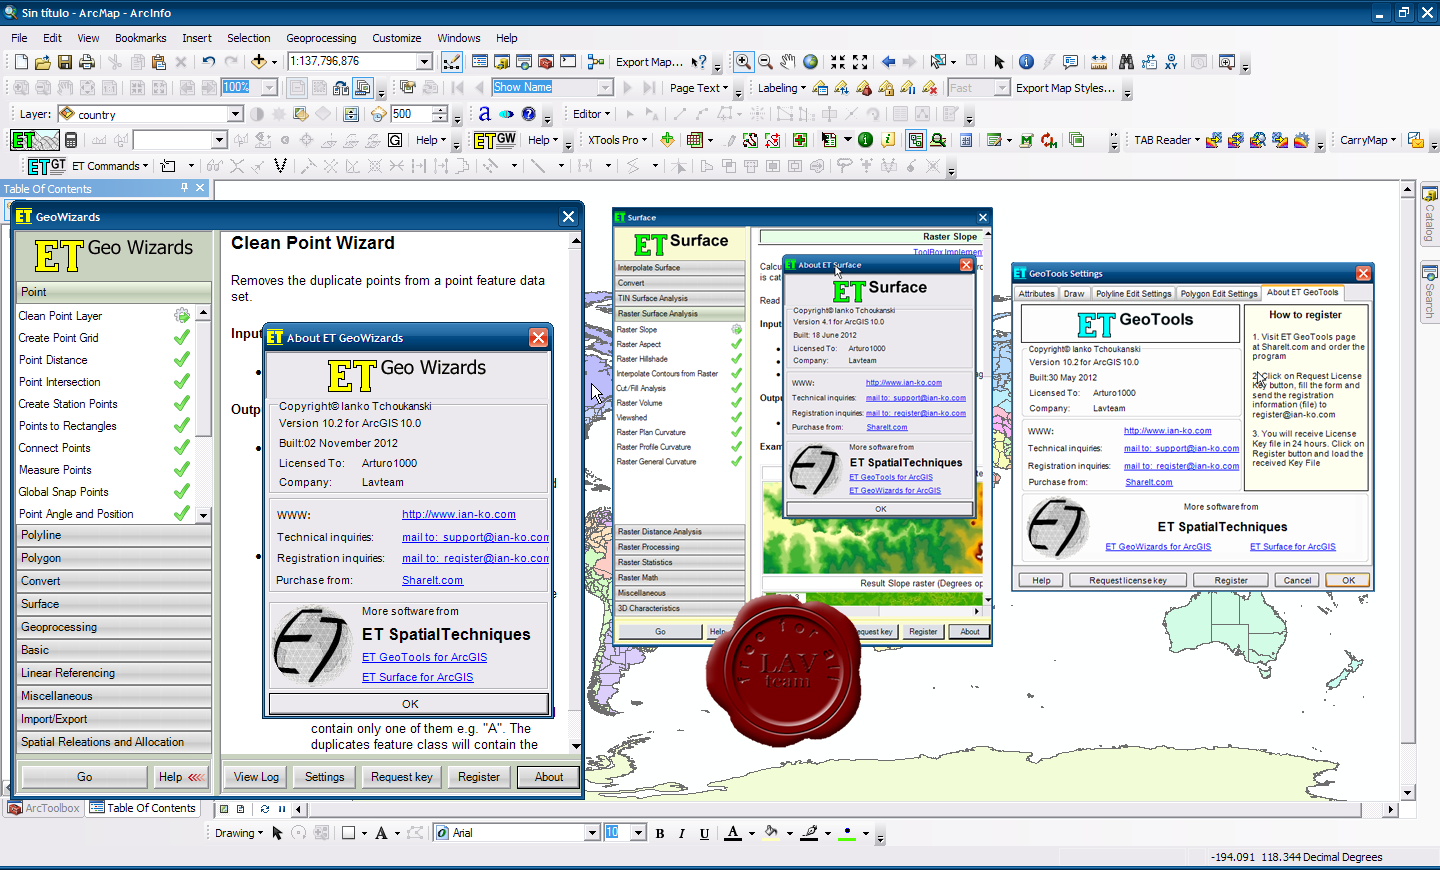Select the Zoom Out magnifier tool

(765, 62)
